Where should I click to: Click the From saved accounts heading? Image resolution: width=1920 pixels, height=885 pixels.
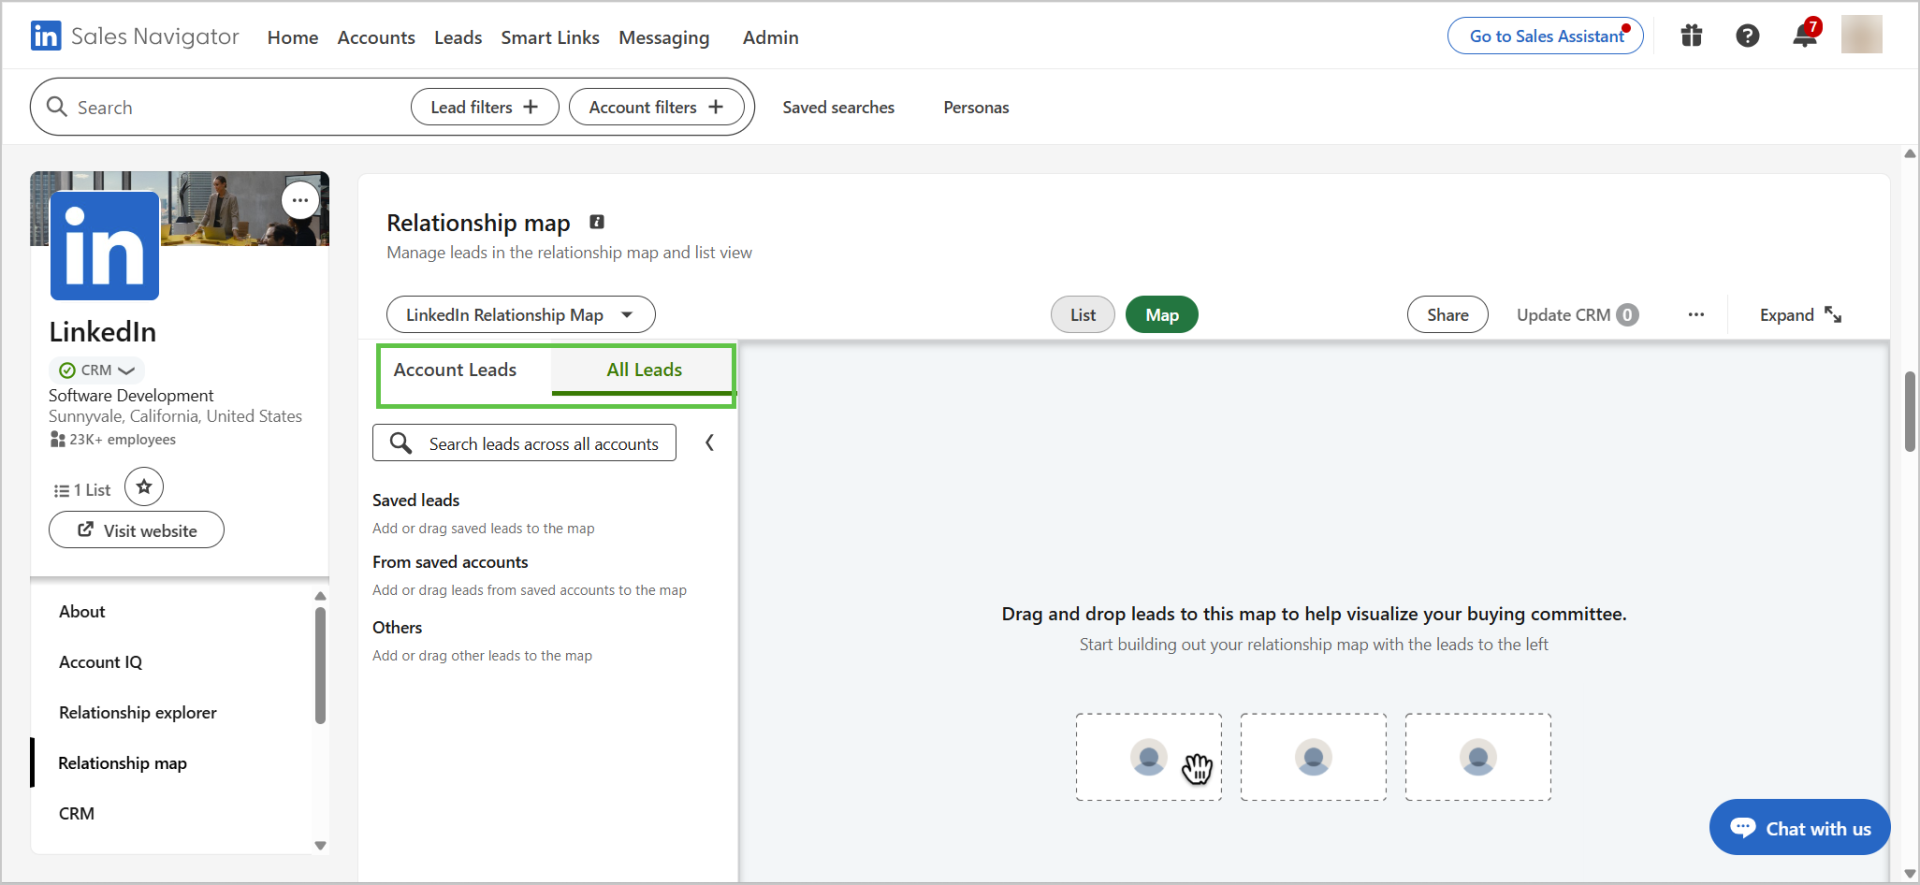450,562
